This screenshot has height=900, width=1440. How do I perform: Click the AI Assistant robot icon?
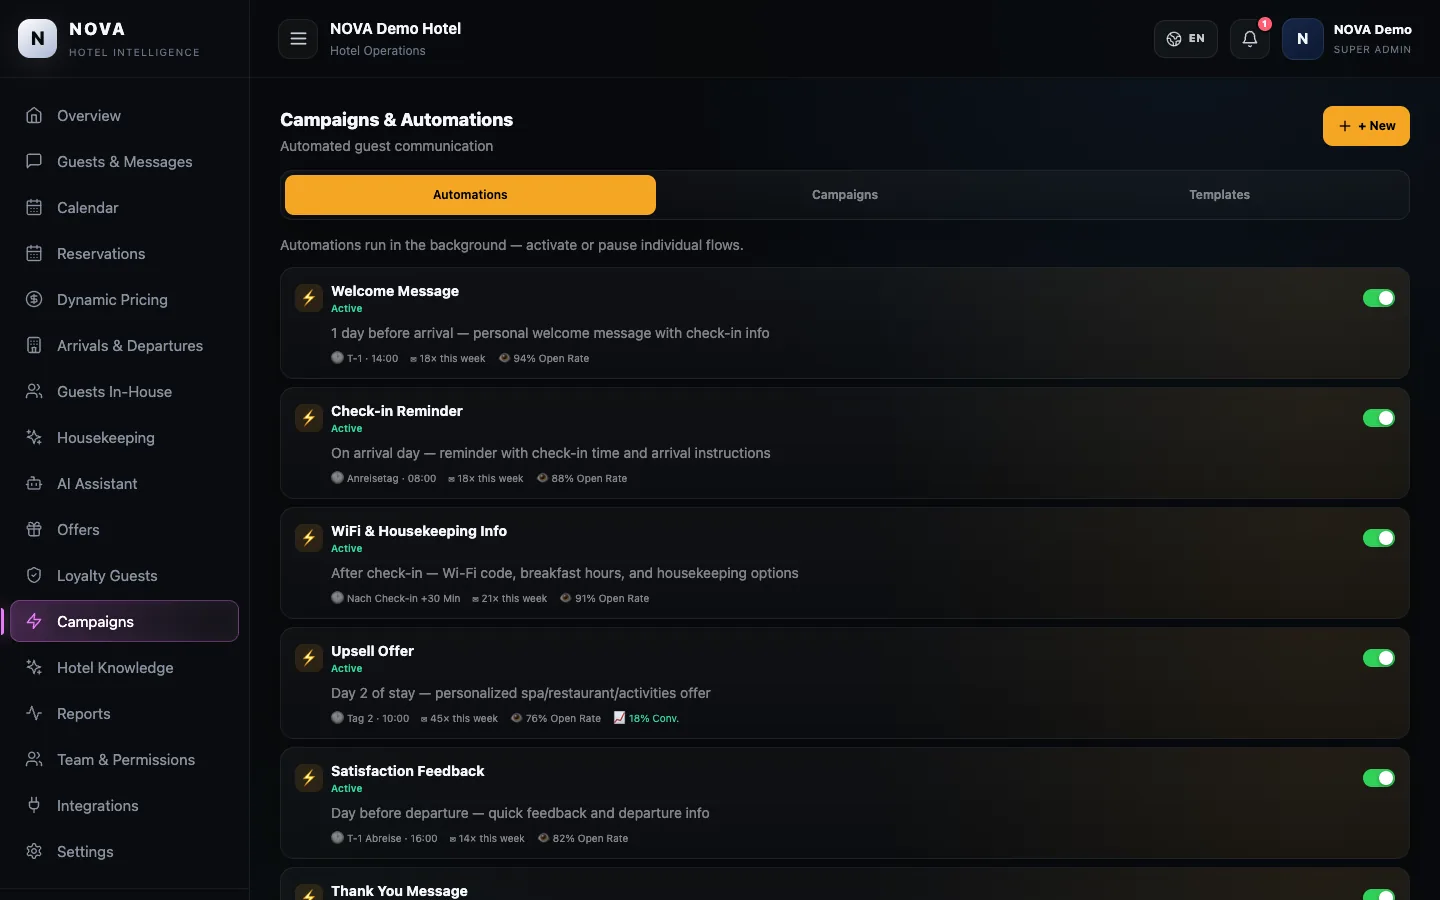tap(34, 483)
